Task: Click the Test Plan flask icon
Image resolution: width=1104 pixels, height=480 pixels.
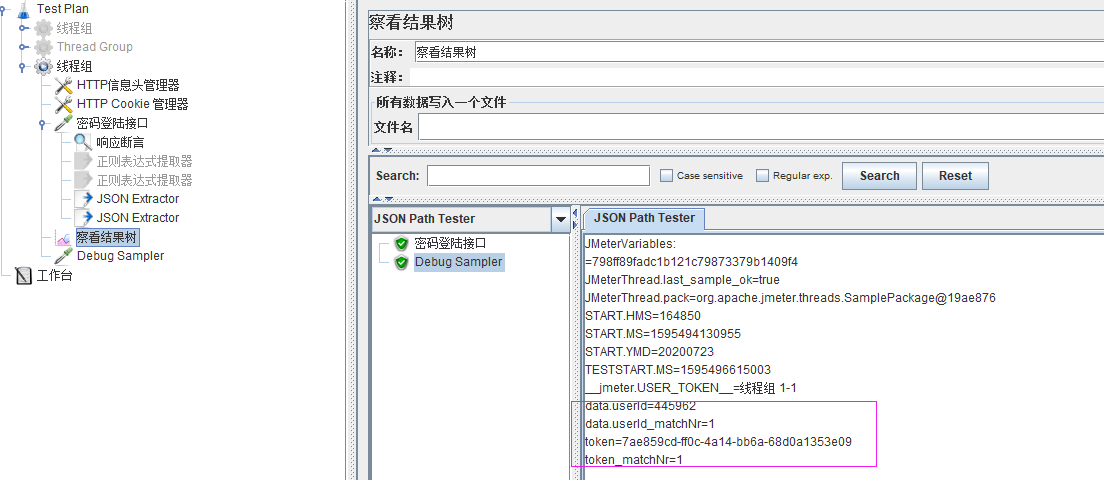Action: [25, 9]
